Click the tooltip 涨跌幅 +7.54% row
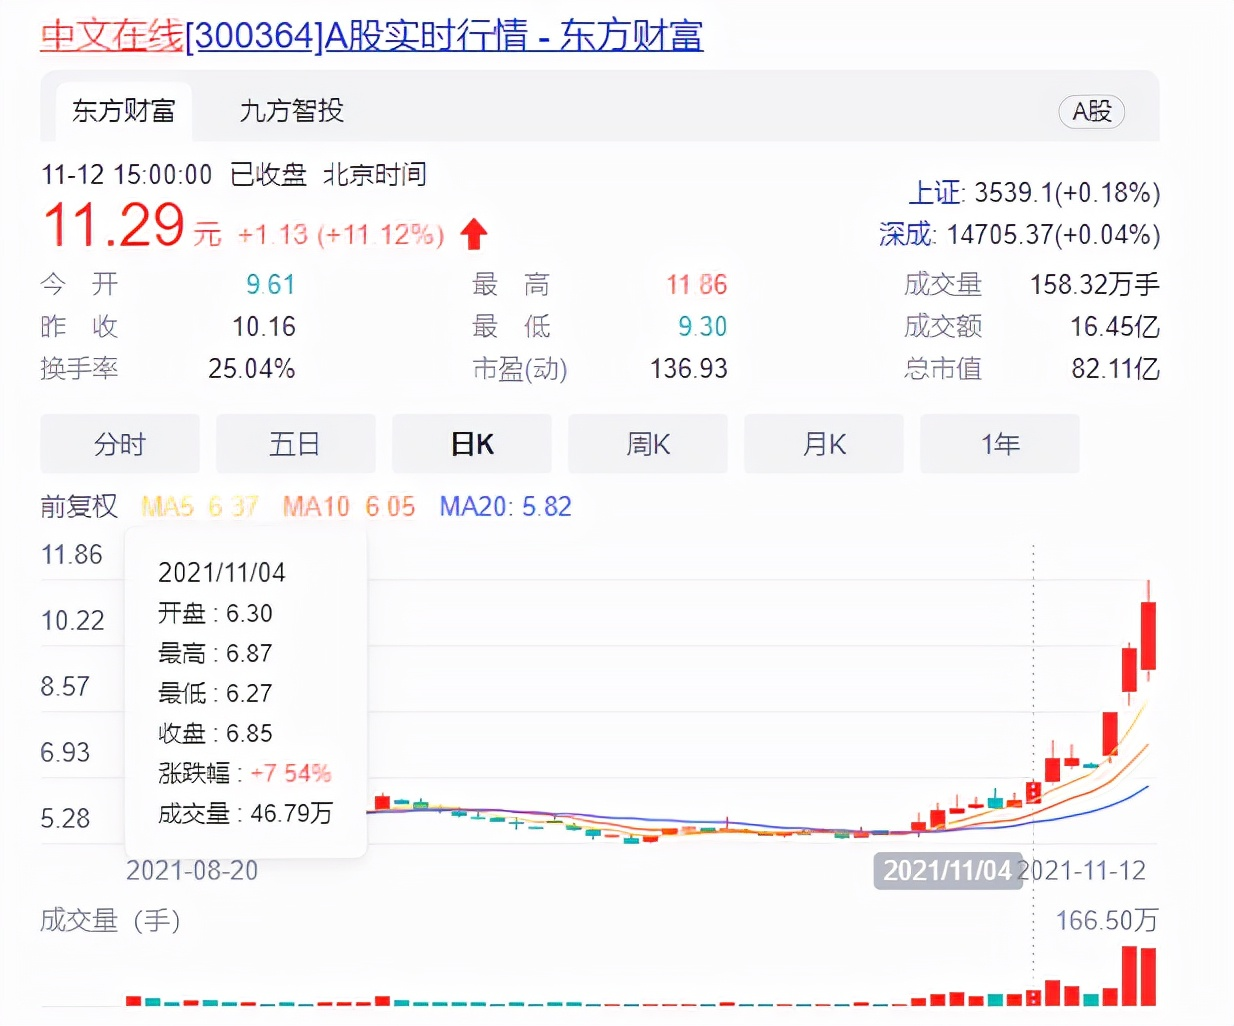This screenshot has width=1234, height=1026. point(245,773)
